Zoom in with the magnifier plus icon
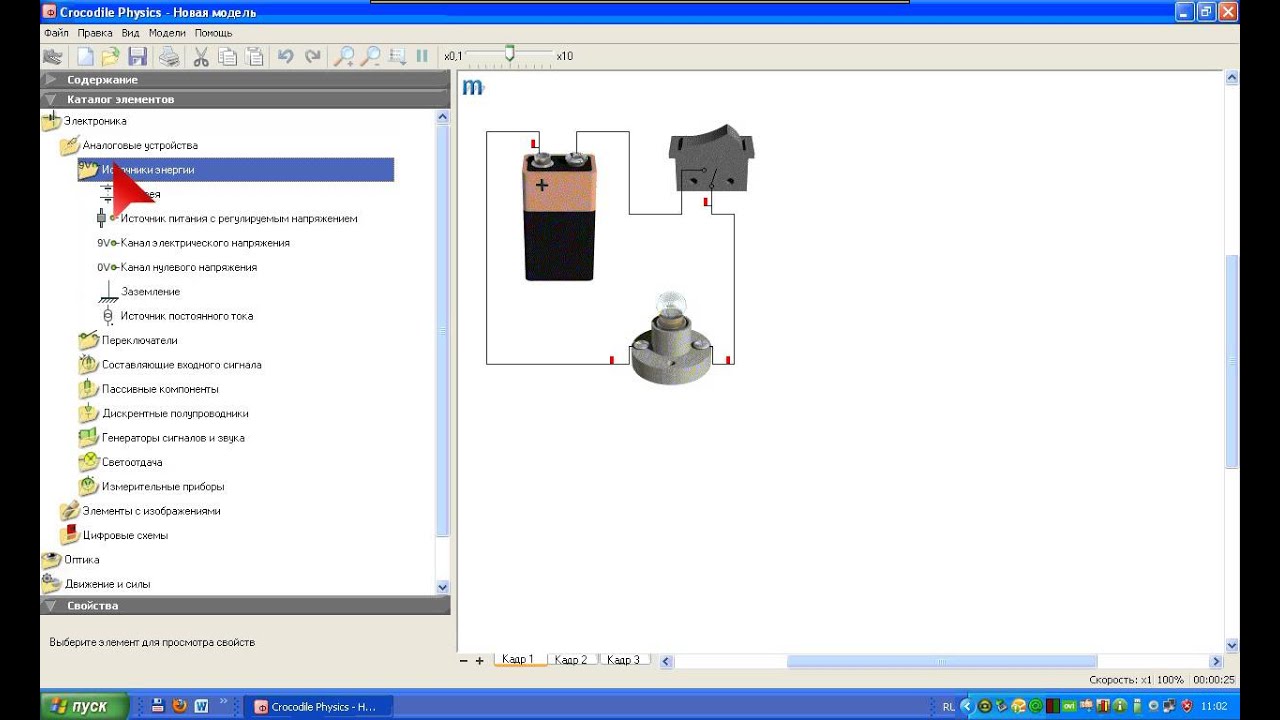This screenshot has height=720, width=1280. [344, 57]
